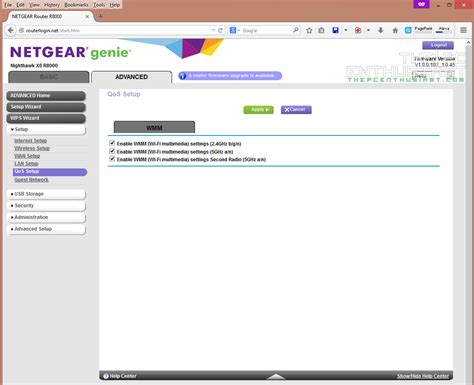Viewport: 474px width, 385px height.
Task: Open ADVANCED Home in sidebar
Action: 46,96
